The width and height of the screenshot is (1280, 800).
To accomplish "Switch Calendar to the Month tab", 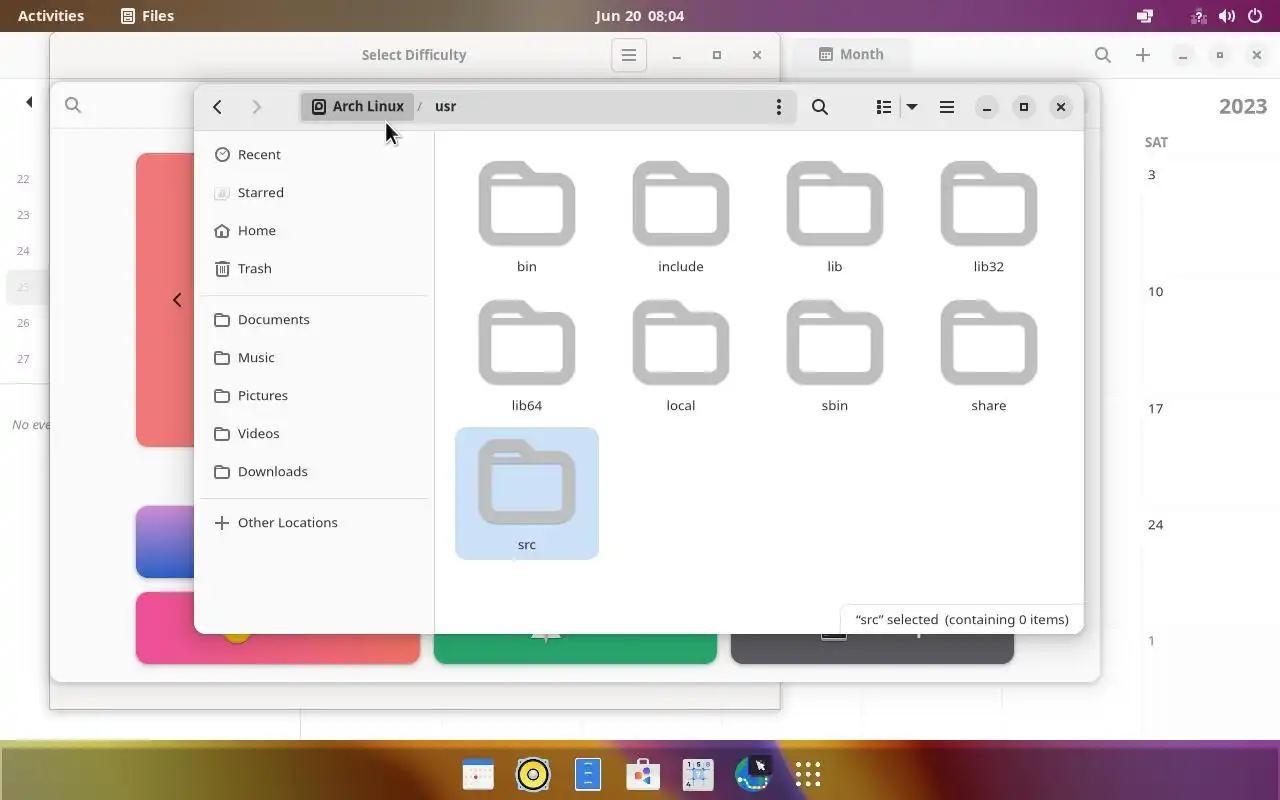I will (851, 54).
